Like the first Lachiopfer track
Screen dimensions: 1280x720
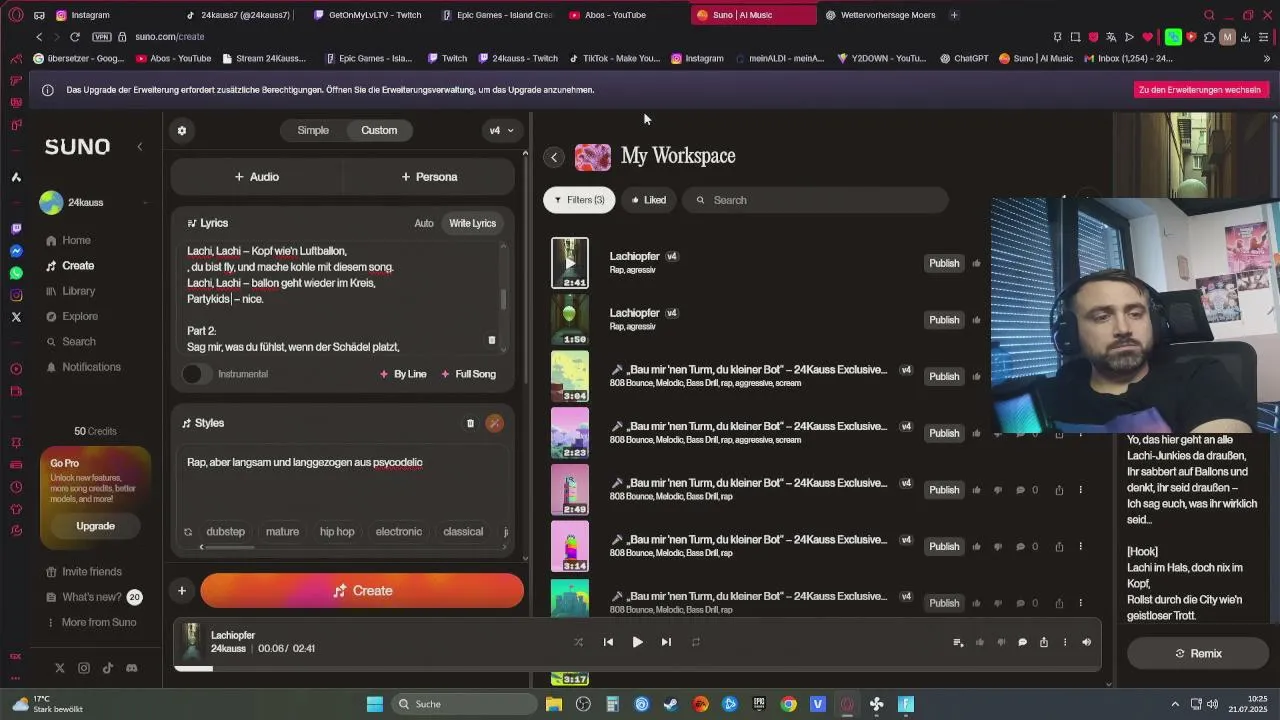(x=976, y=264)
